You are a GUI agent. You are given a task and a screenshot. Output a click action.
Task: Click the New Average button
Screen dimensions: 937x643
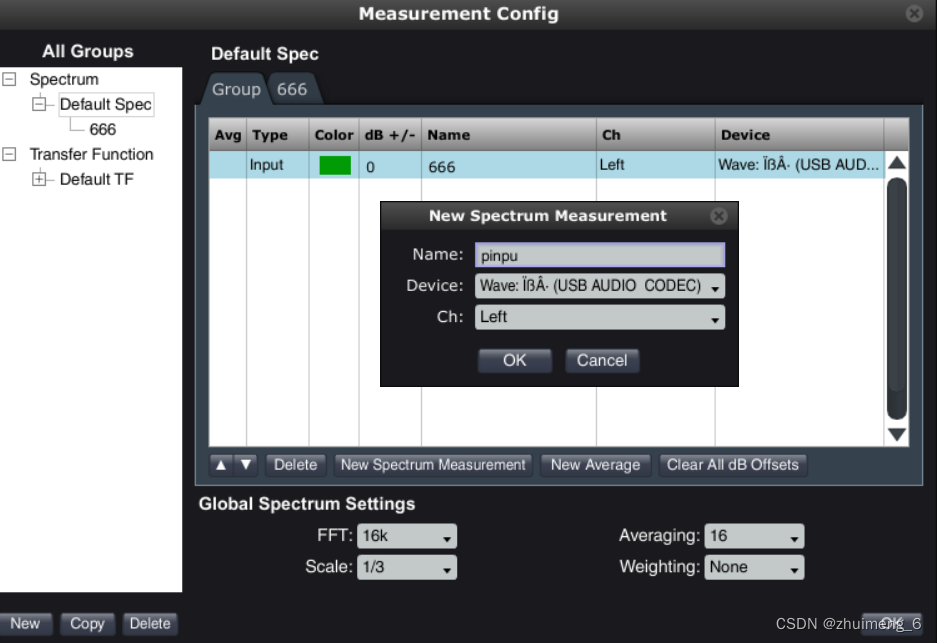595,465
